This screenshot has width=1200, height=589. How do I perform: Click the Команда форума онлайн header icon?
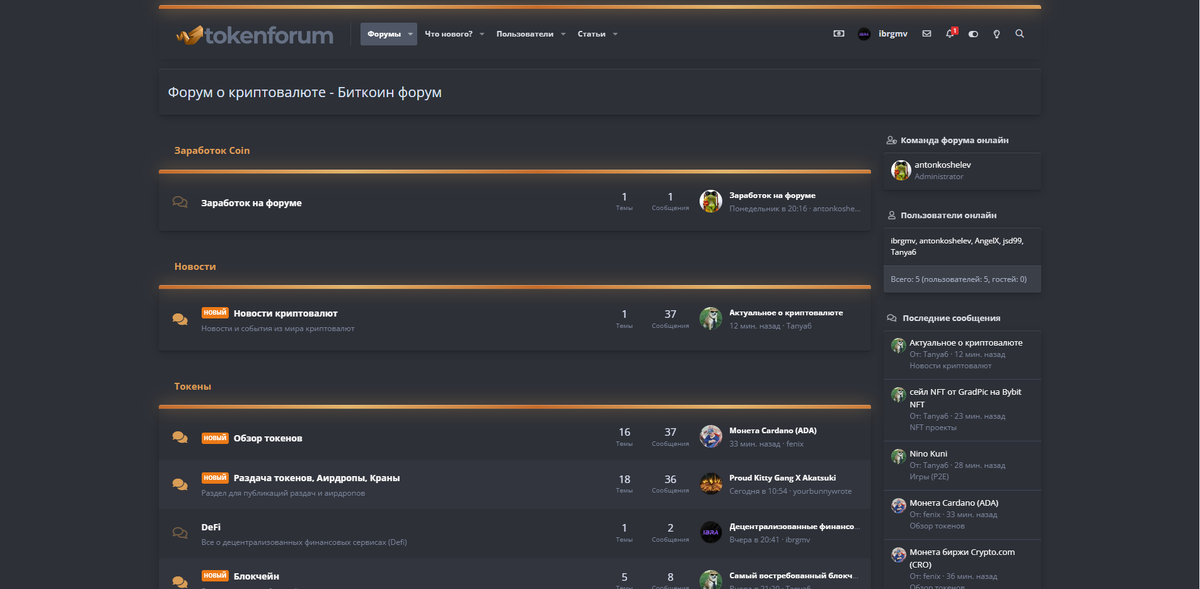[891, 140]
